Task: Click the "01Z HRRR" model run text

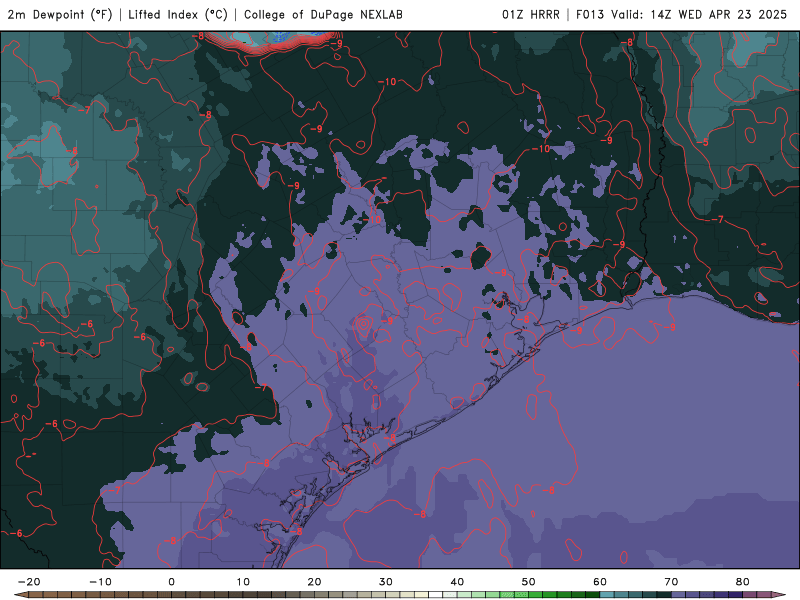Action: click(x=531, y=15)
